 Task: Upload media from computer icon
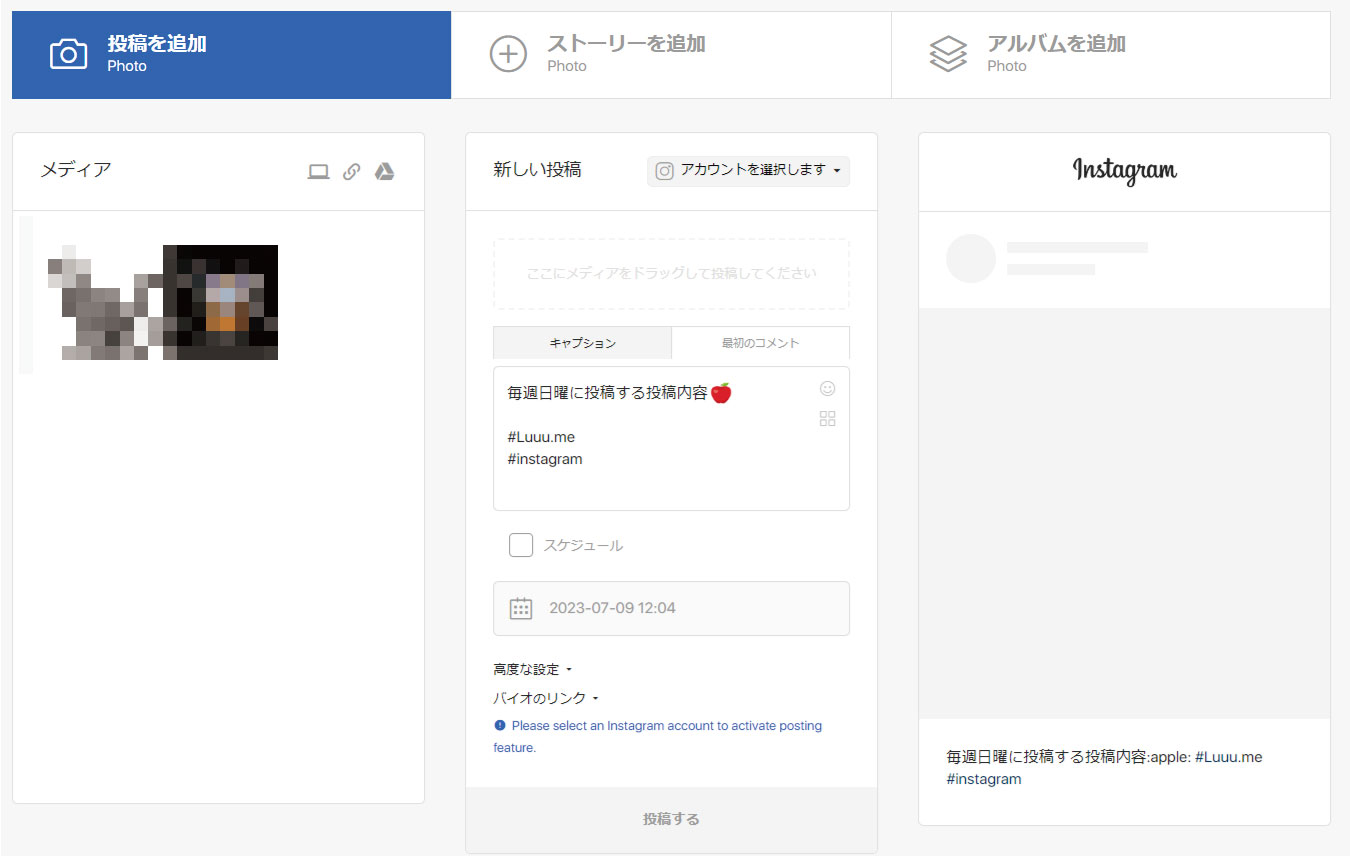click(x=318, y=172)
